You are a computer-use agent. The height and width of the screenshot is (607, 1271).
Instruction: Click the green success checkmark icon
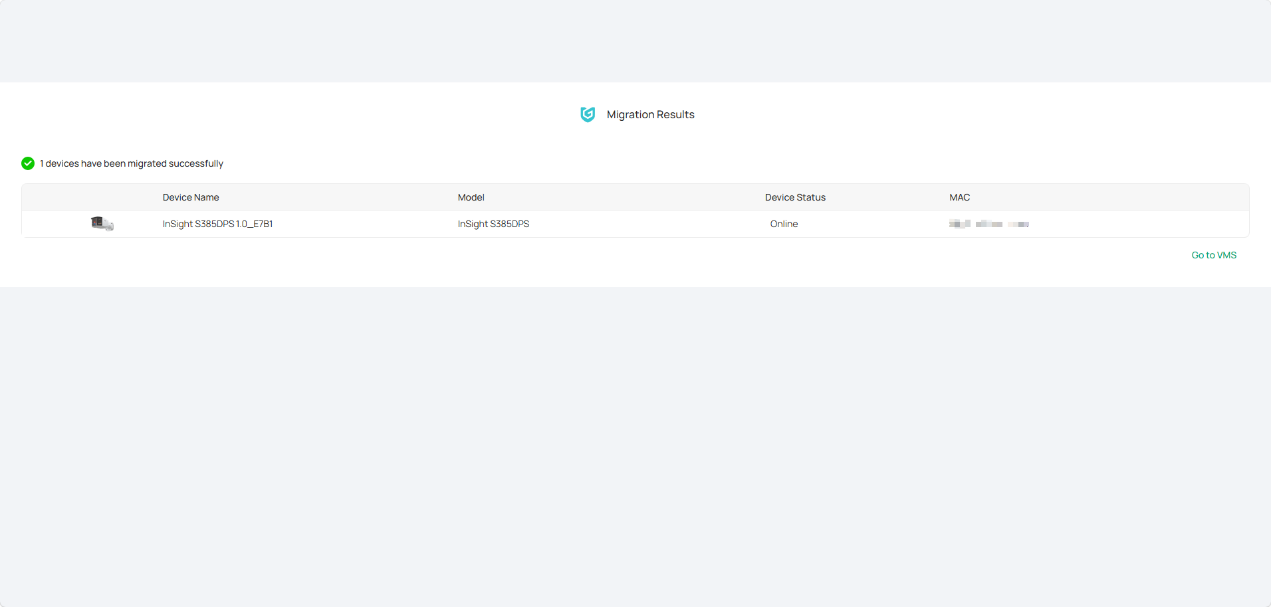pos(28,163)
